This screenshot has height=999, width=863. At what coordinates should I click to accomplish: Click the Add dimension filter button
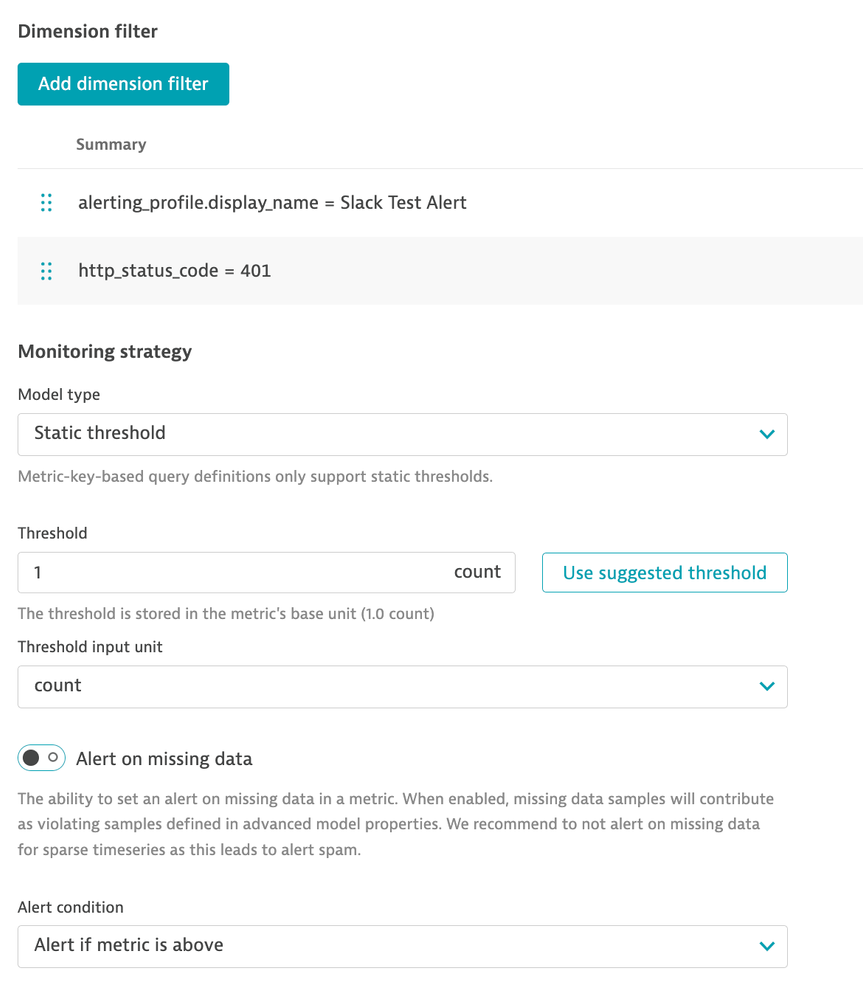coord(123,84)
